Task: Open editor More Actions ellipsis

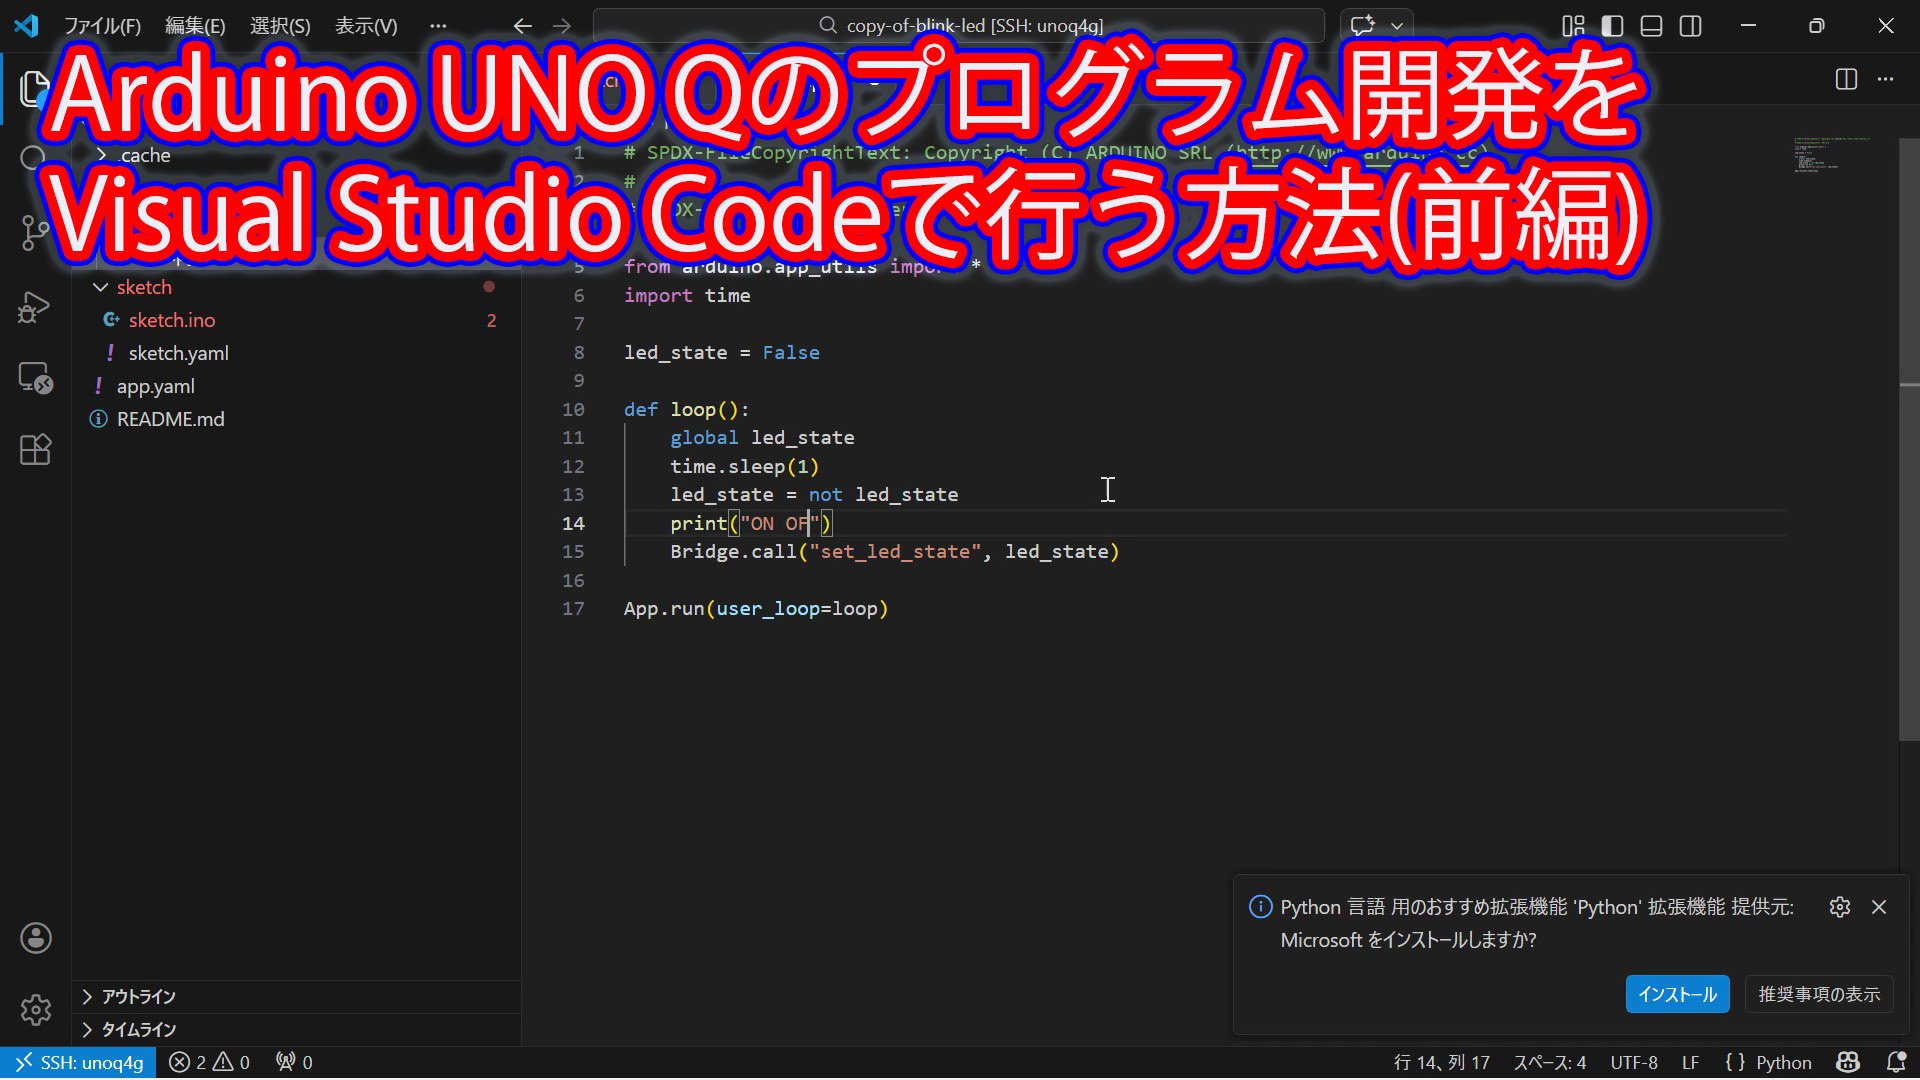Action: point(1885,79)
